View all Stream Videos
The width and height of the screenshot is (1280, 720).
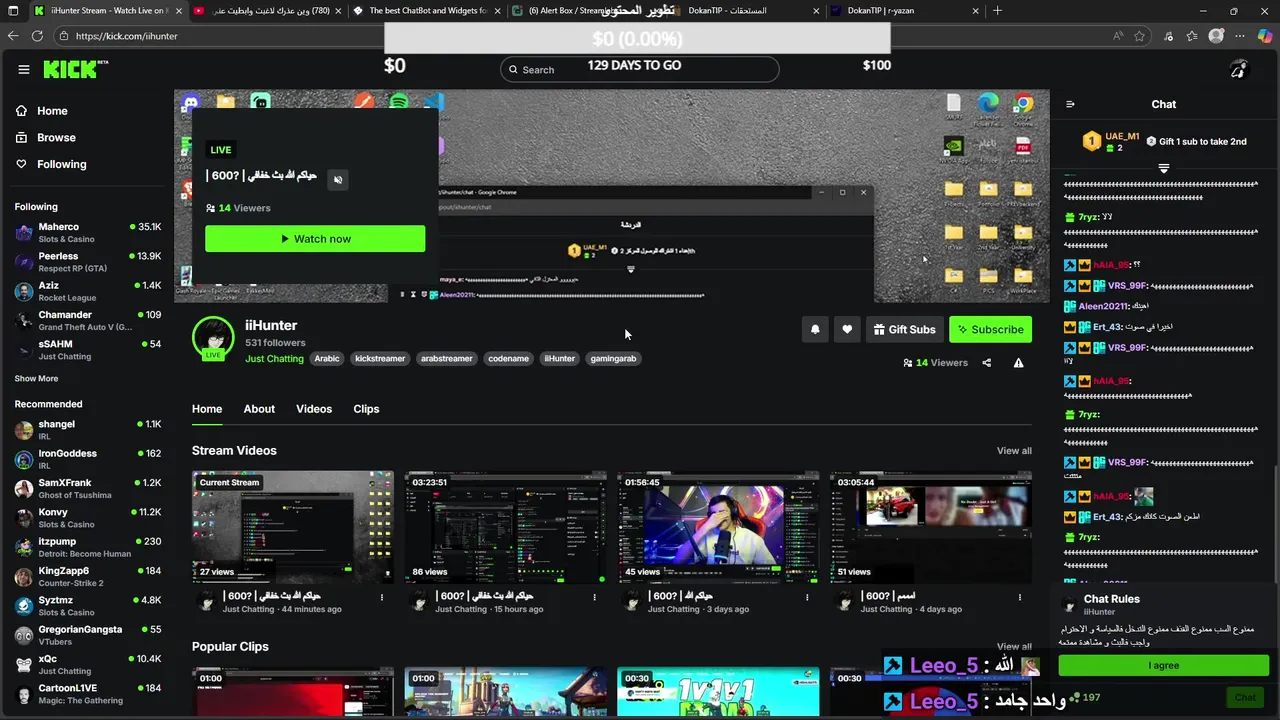(x=1014, y=451)
